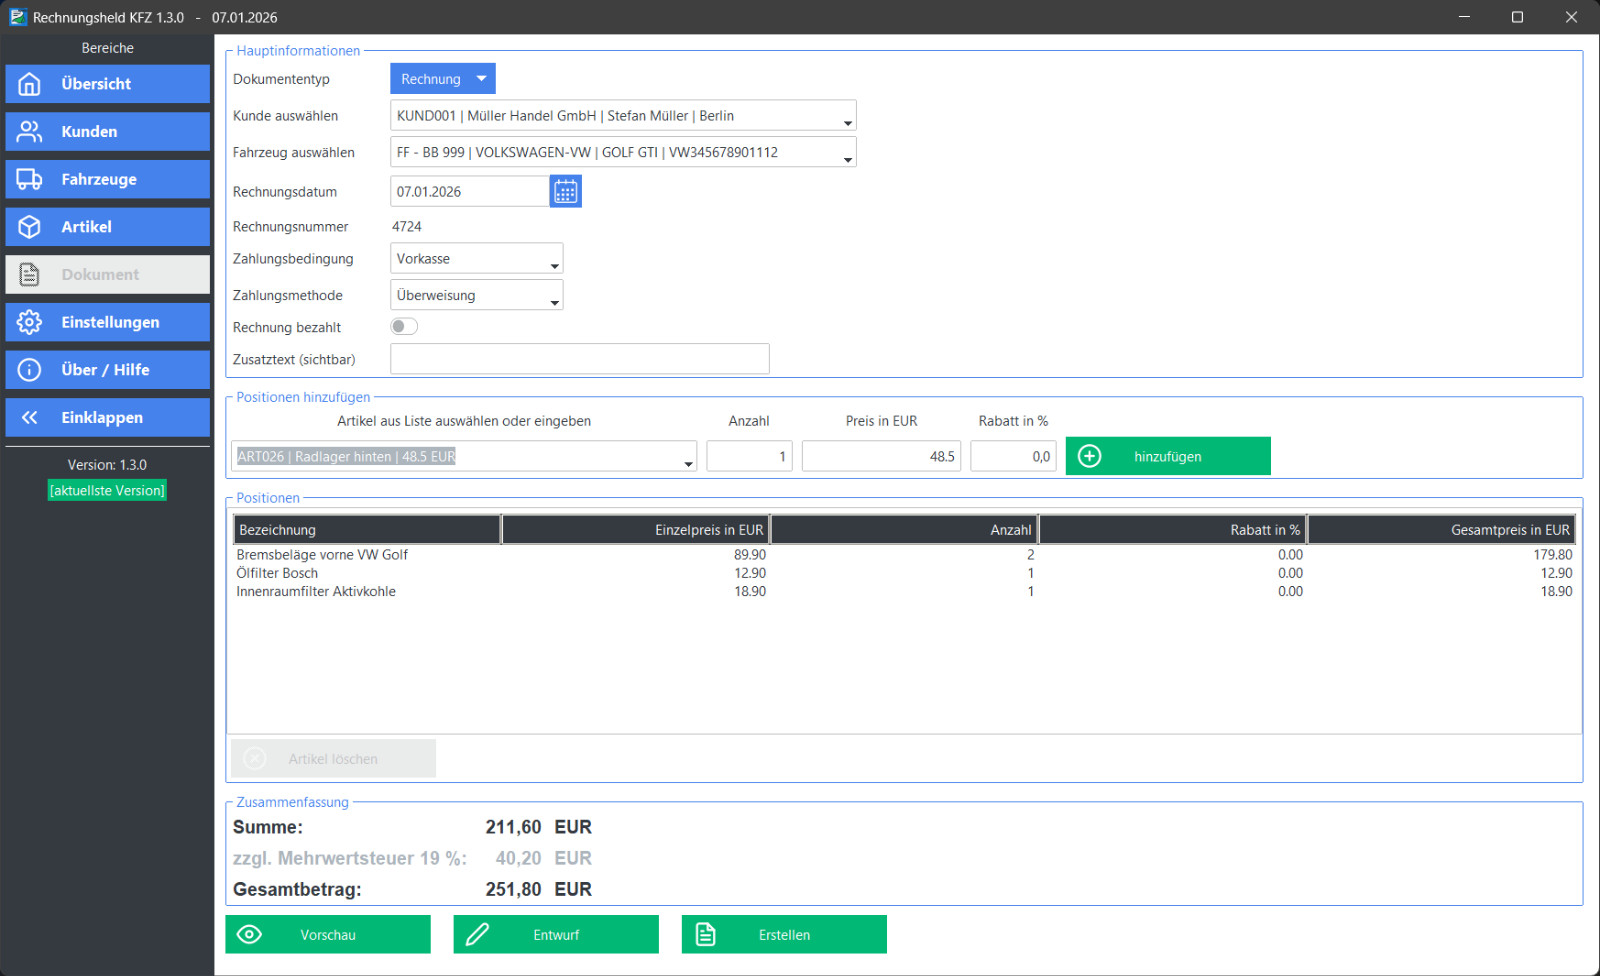Click the gear icon beside Einstellungen
The image size is (1600, 976).
pos(30,322)
